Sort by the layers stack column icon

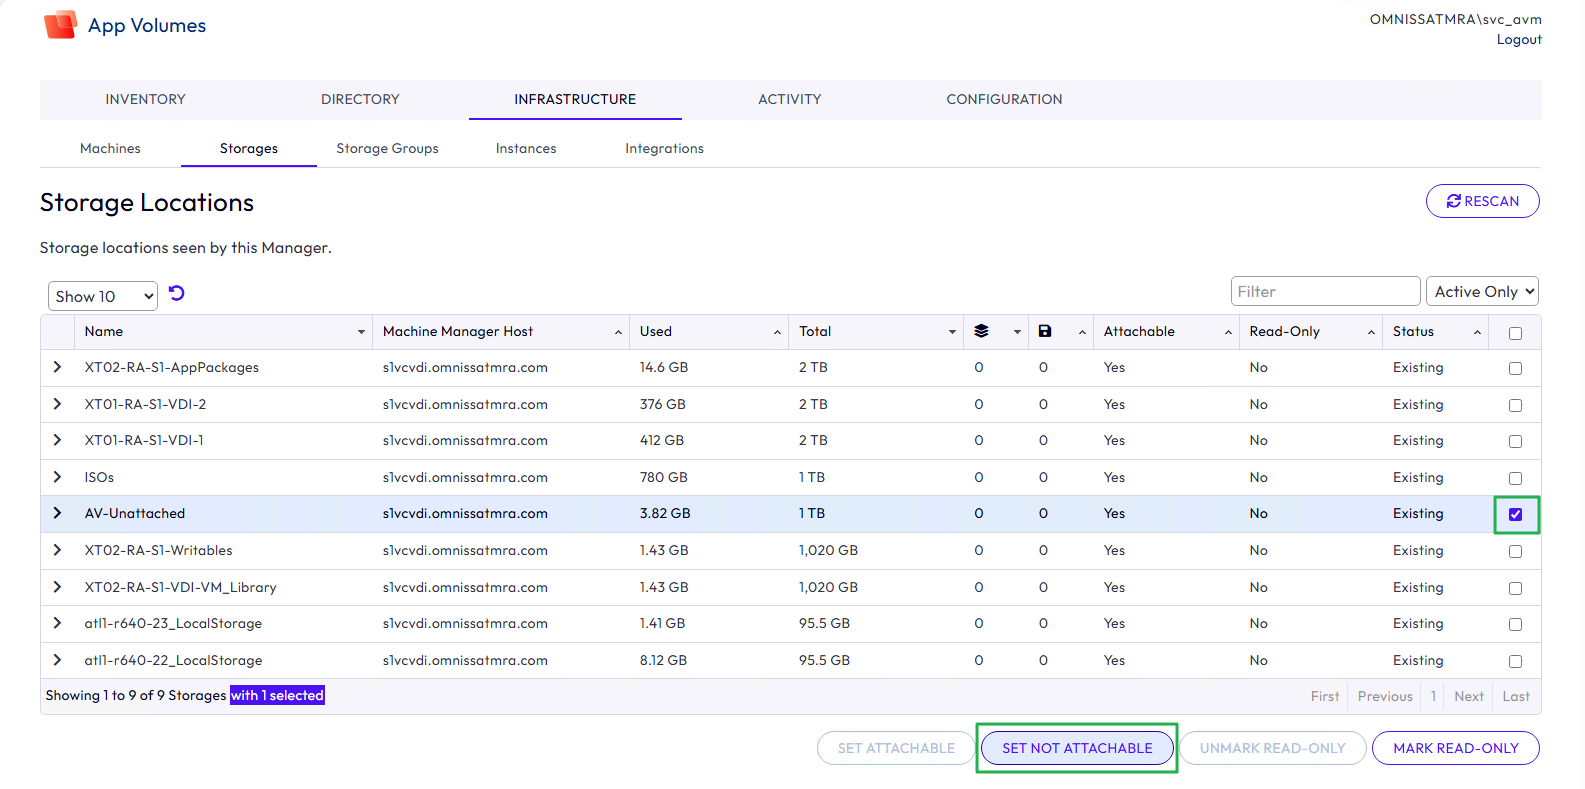[x=981, y=332]
